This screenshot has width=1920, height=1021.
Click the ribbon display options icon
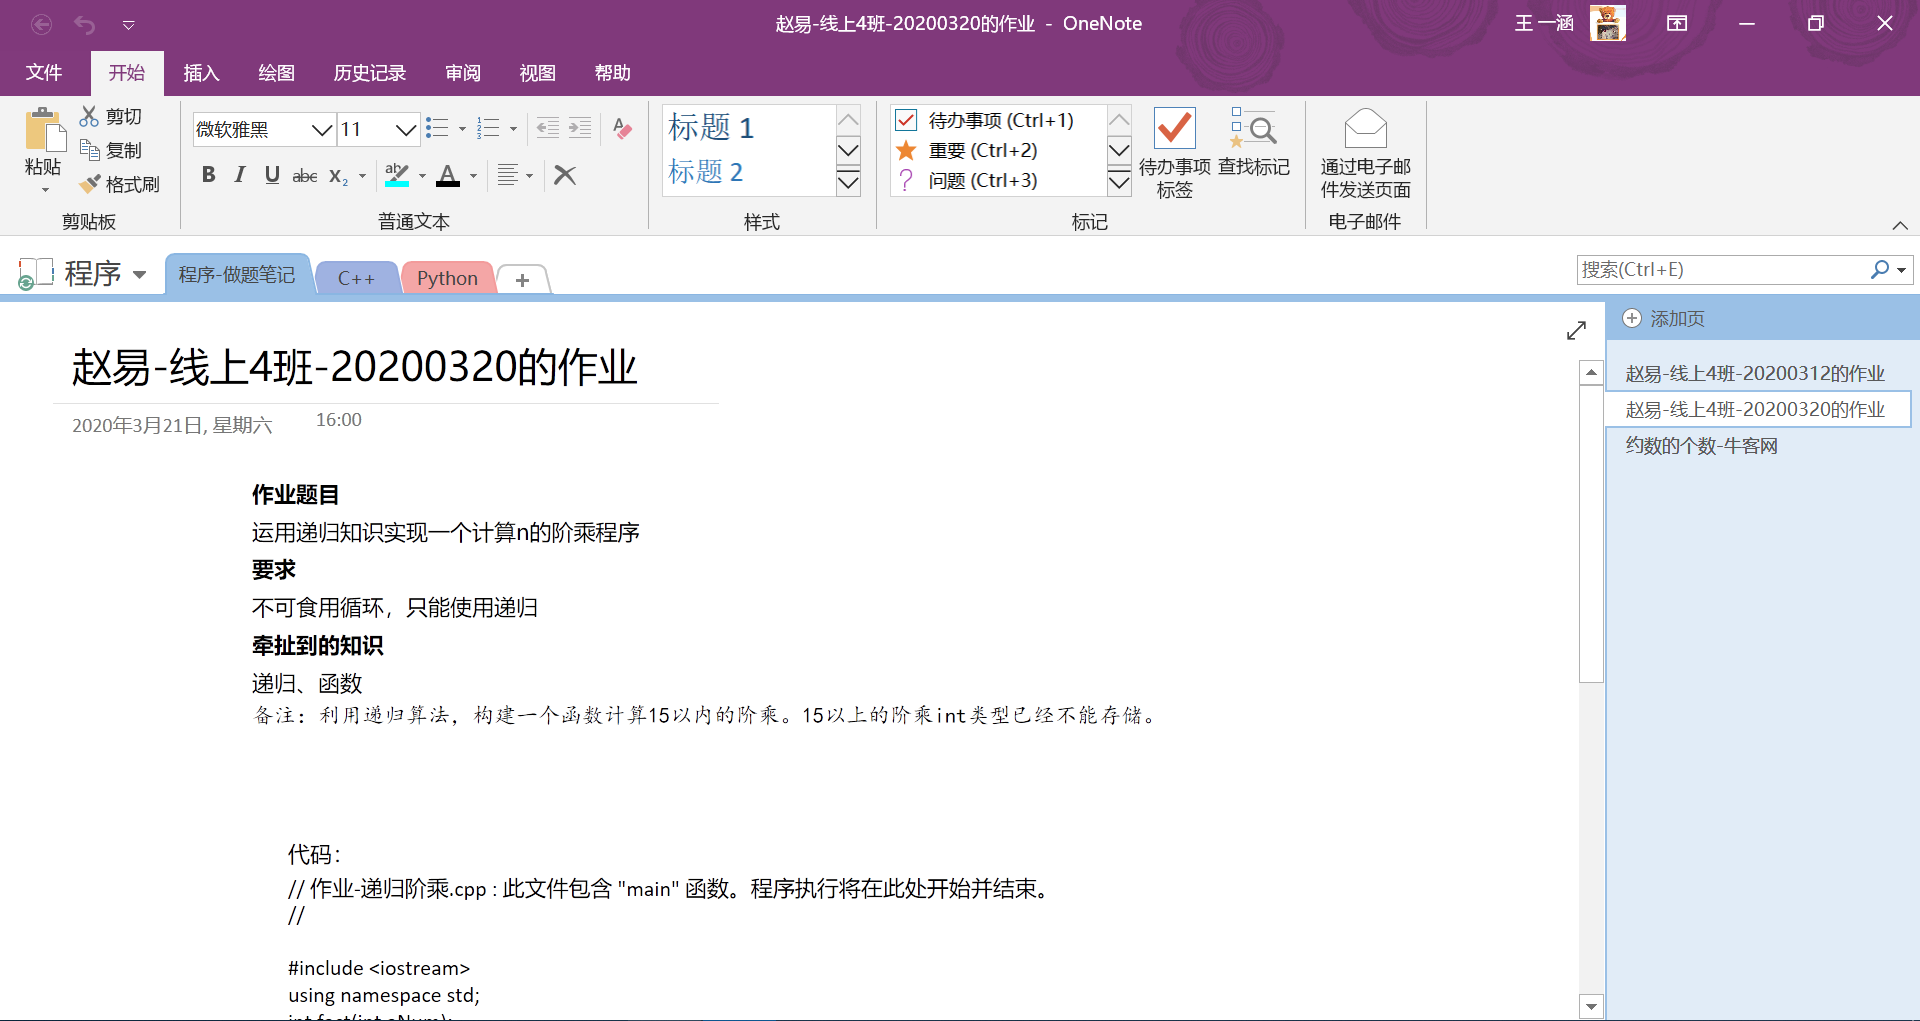(x=1677, y=23)
